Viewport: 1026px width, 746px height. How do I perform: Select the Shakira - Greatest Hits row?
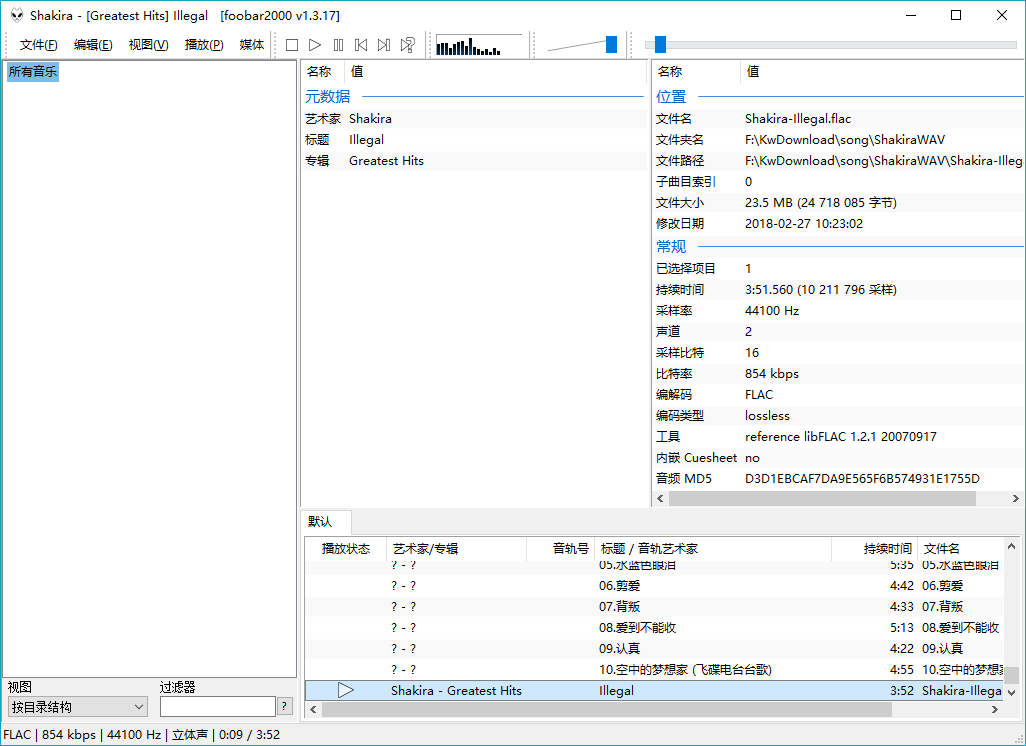(x=654, y=690)
